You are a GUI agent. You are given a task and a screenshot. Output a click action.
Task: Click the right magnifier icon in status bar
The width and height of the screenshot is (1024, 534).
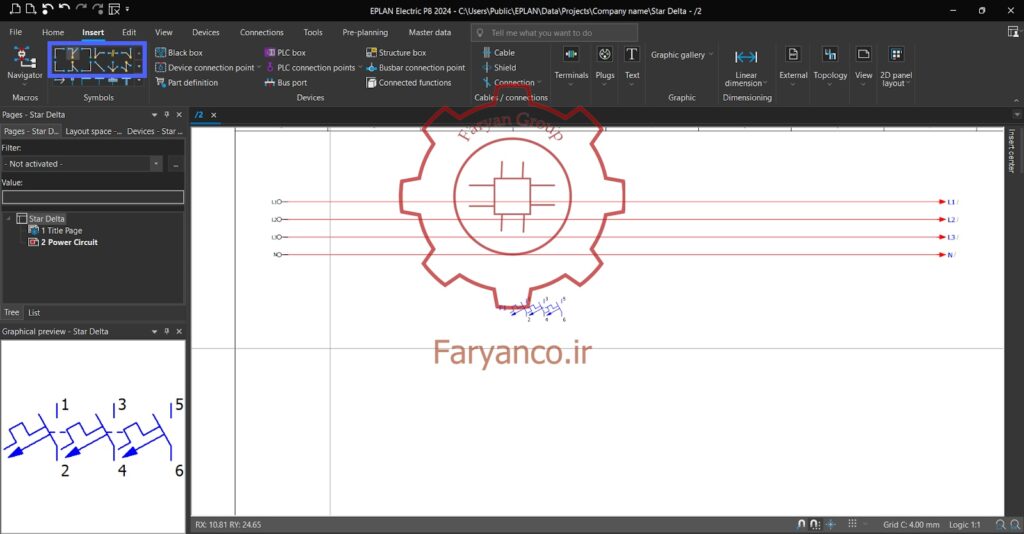point(1015,524)
